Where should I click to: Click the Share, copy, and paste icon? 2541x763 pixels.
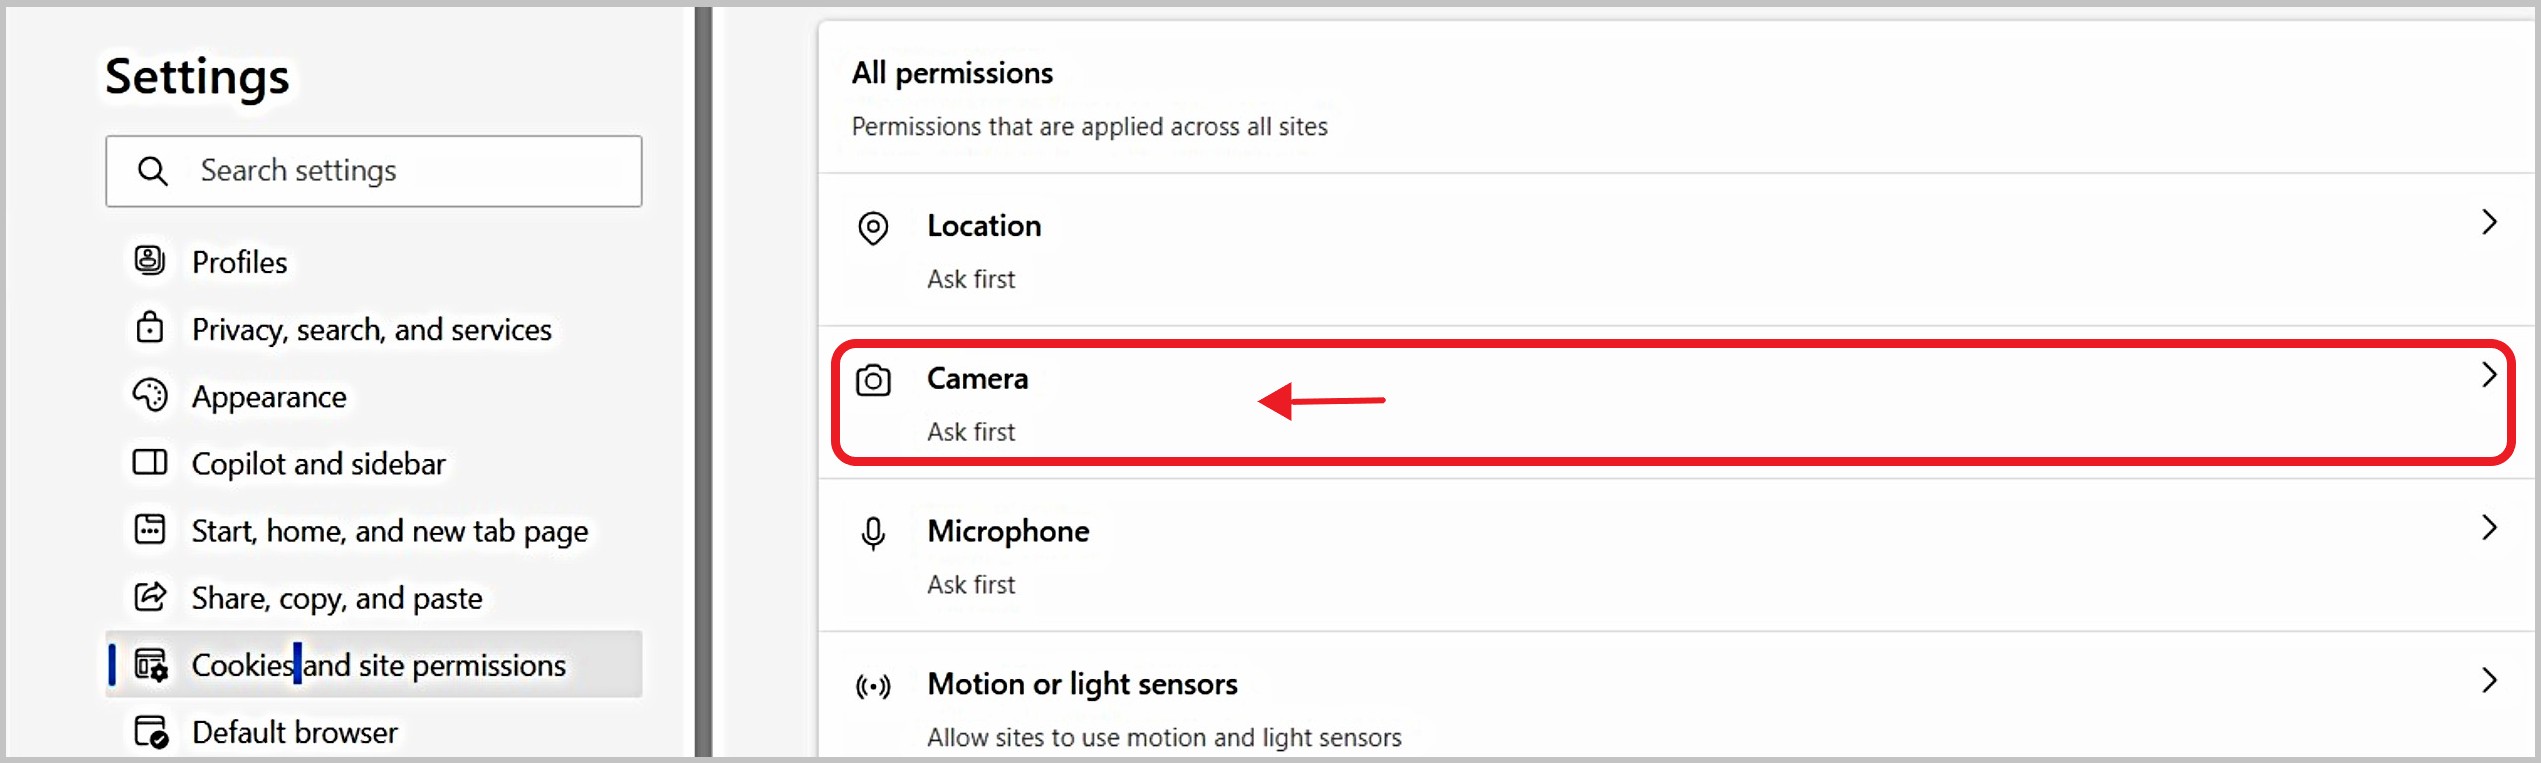pos(150,597)
